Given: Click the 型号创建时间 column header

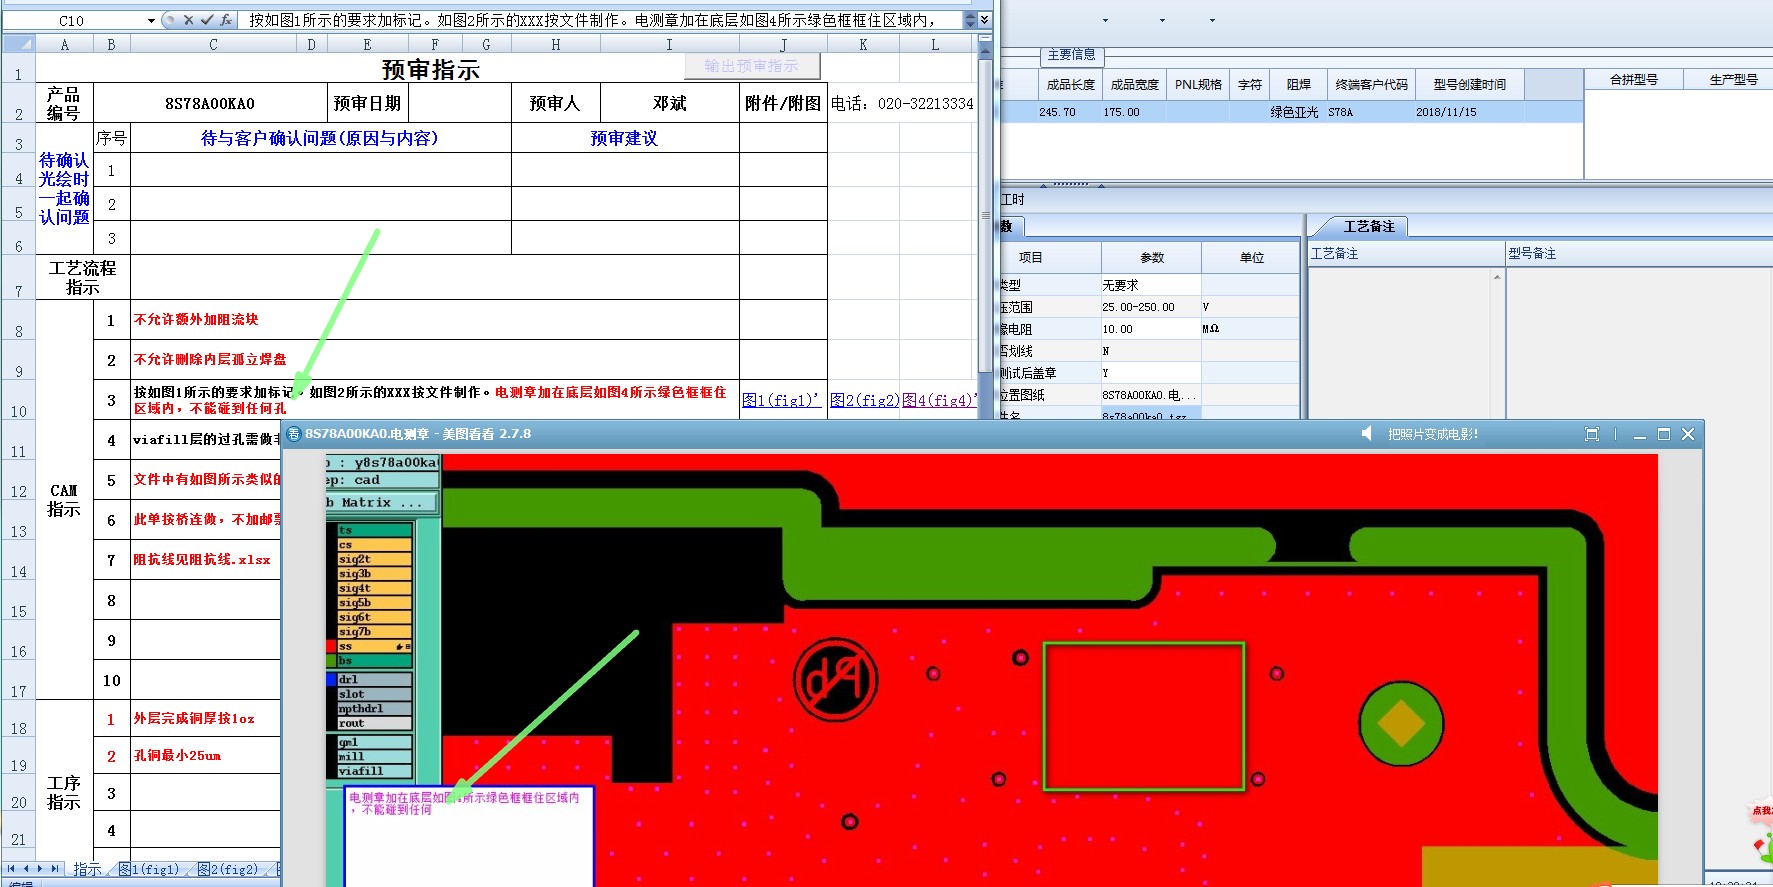Looking at the screenshot, I should tap(1469, 85).
